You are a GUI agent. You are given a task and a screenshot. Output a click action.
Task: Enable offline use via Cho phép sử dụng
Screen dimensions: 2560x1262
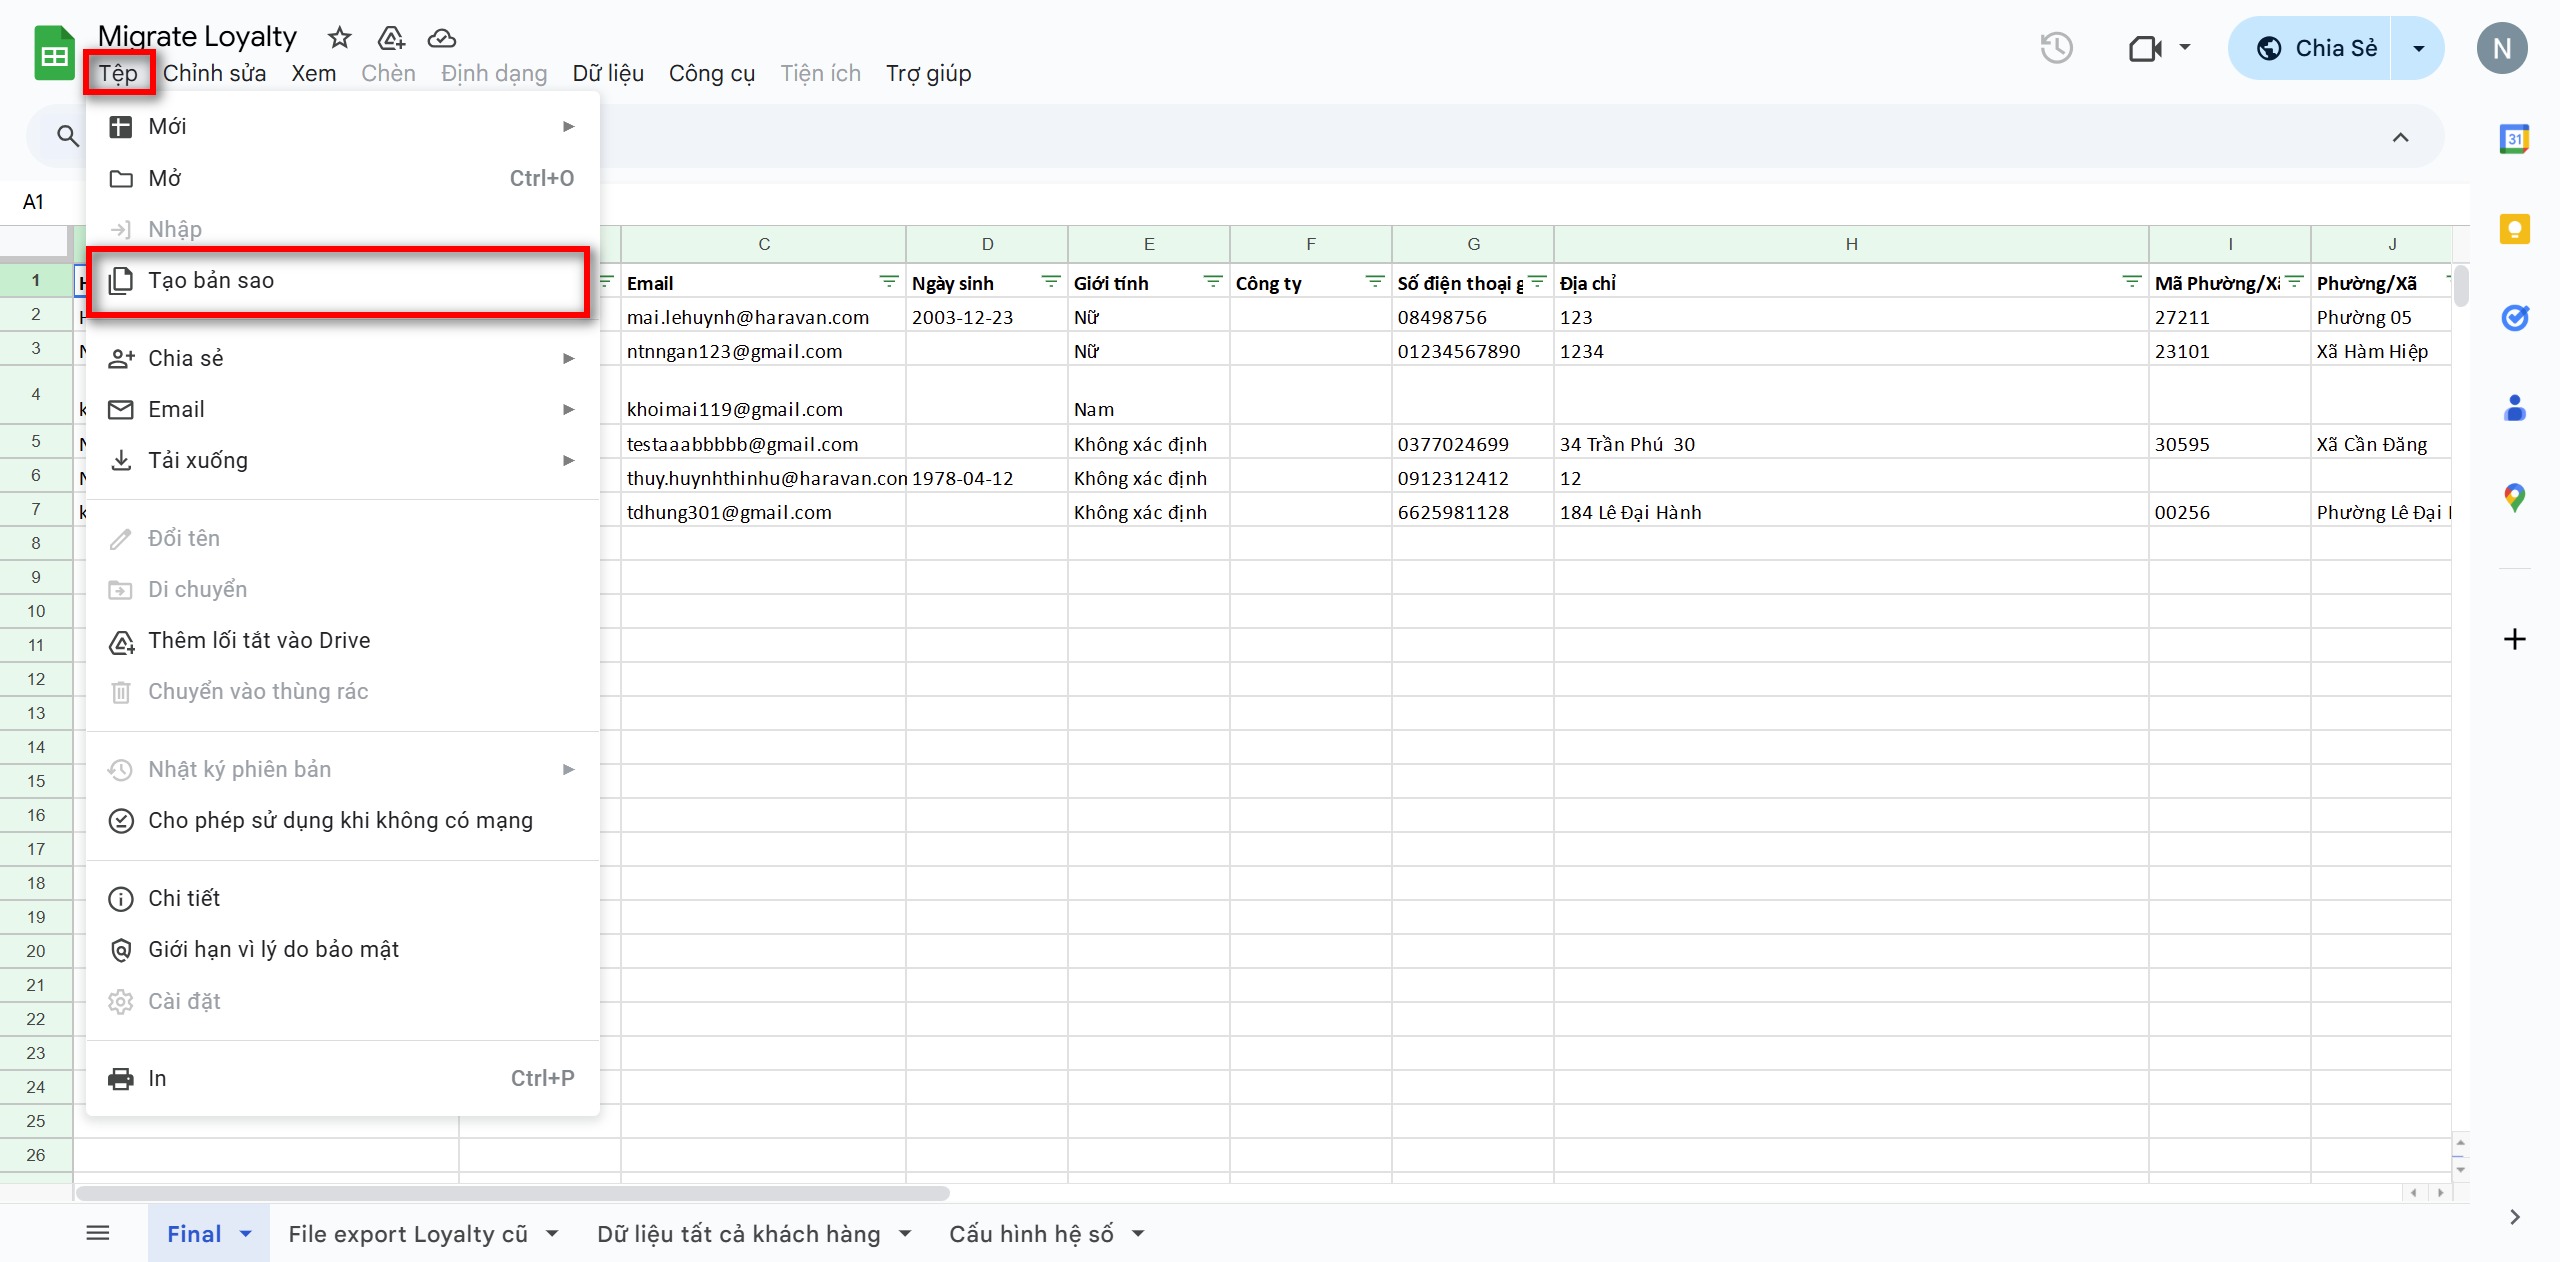[340, 821]
